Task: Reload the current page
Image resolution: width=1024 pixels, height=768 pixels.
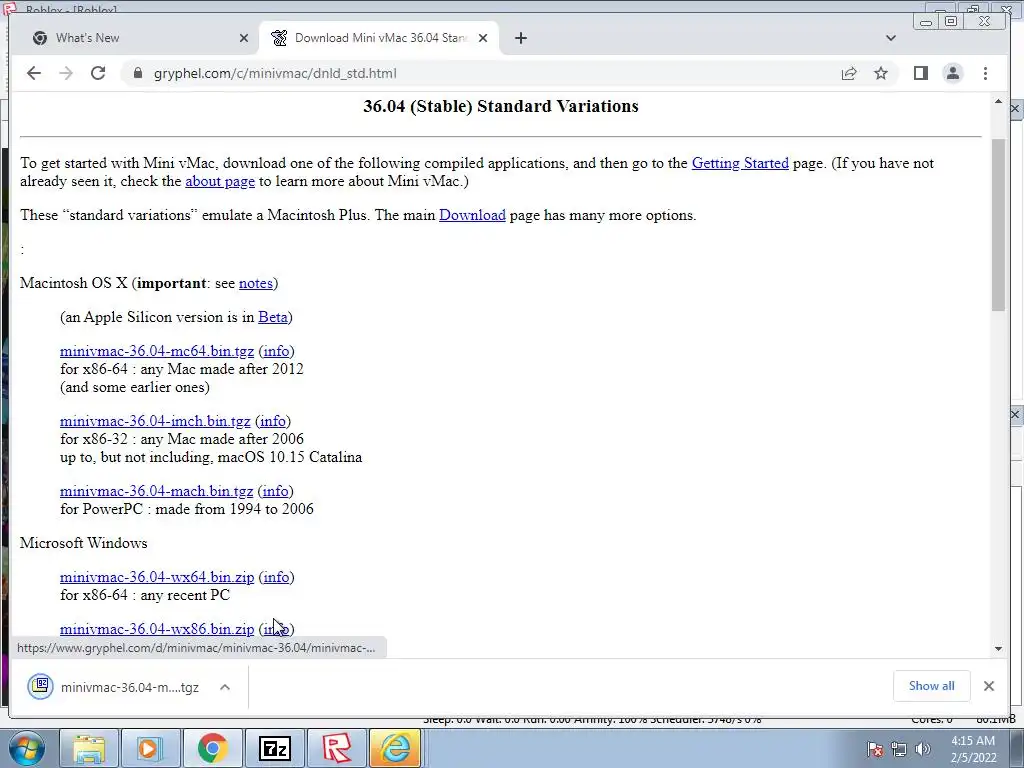Action: pyautogui.click(x=98, y=73)
